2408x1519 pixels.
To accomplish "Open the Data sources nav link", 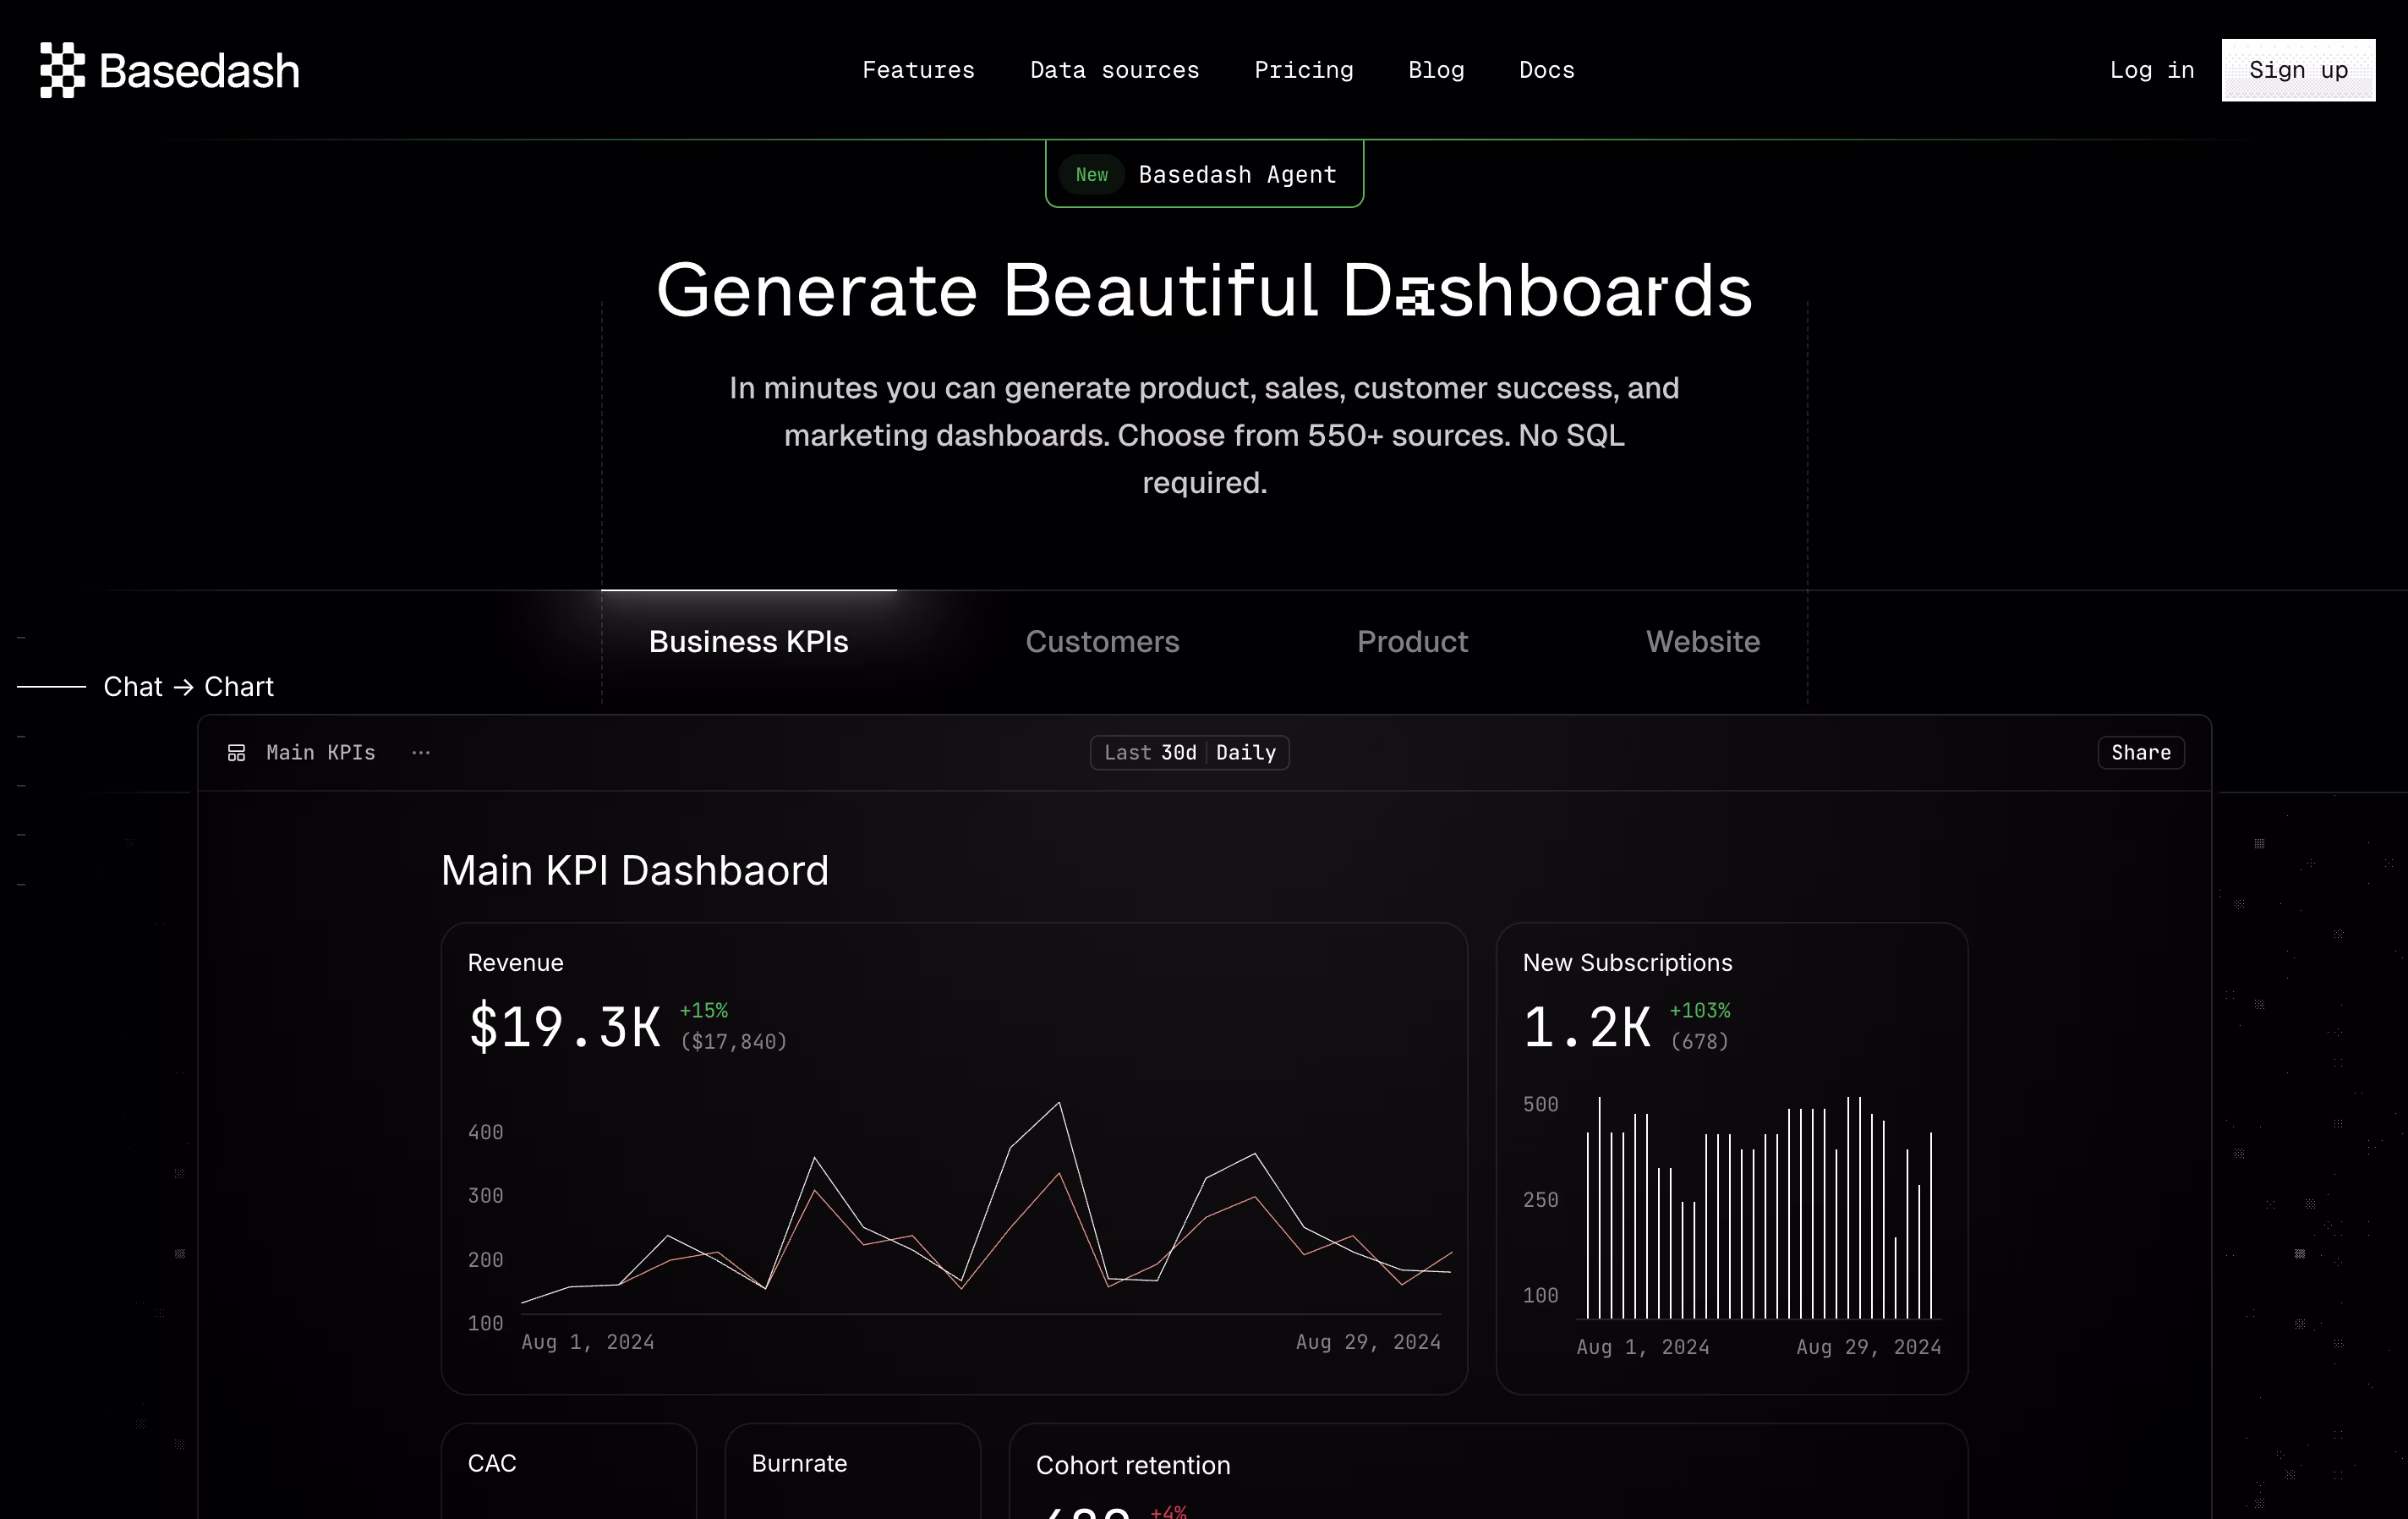I will point(1114,70).
